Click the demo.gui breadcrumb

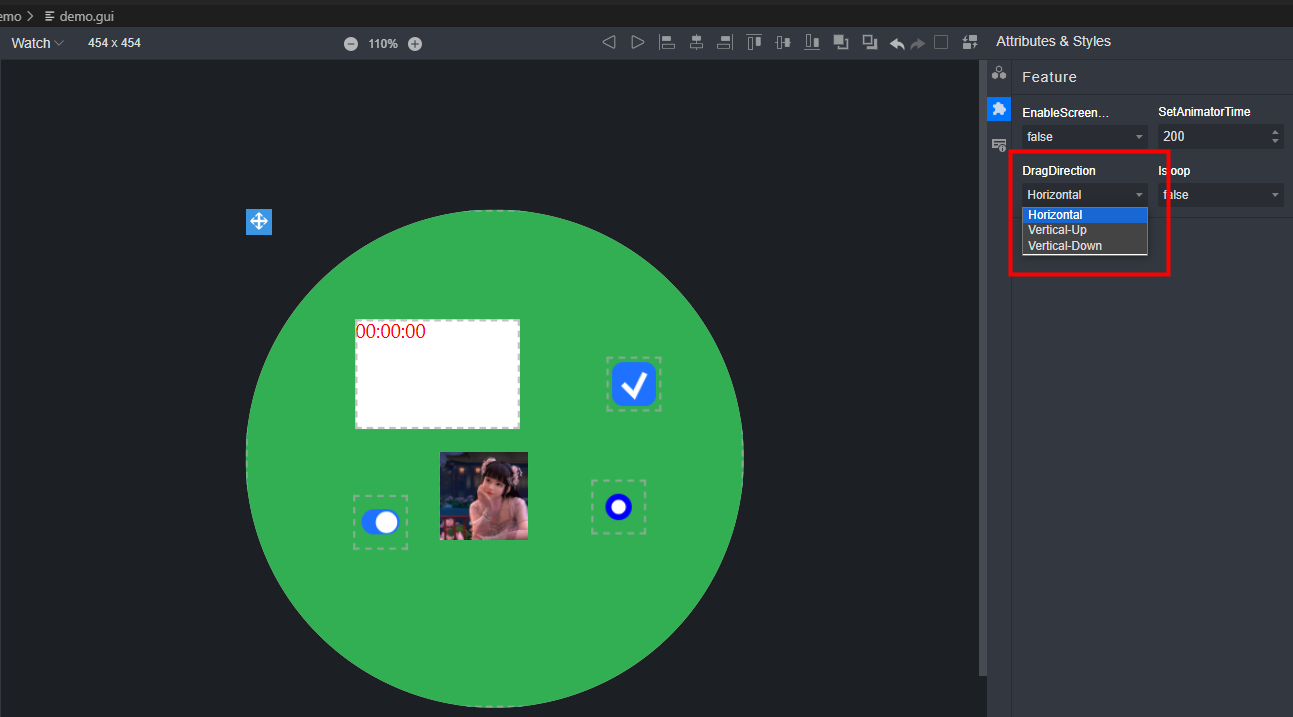click(86, 16)
